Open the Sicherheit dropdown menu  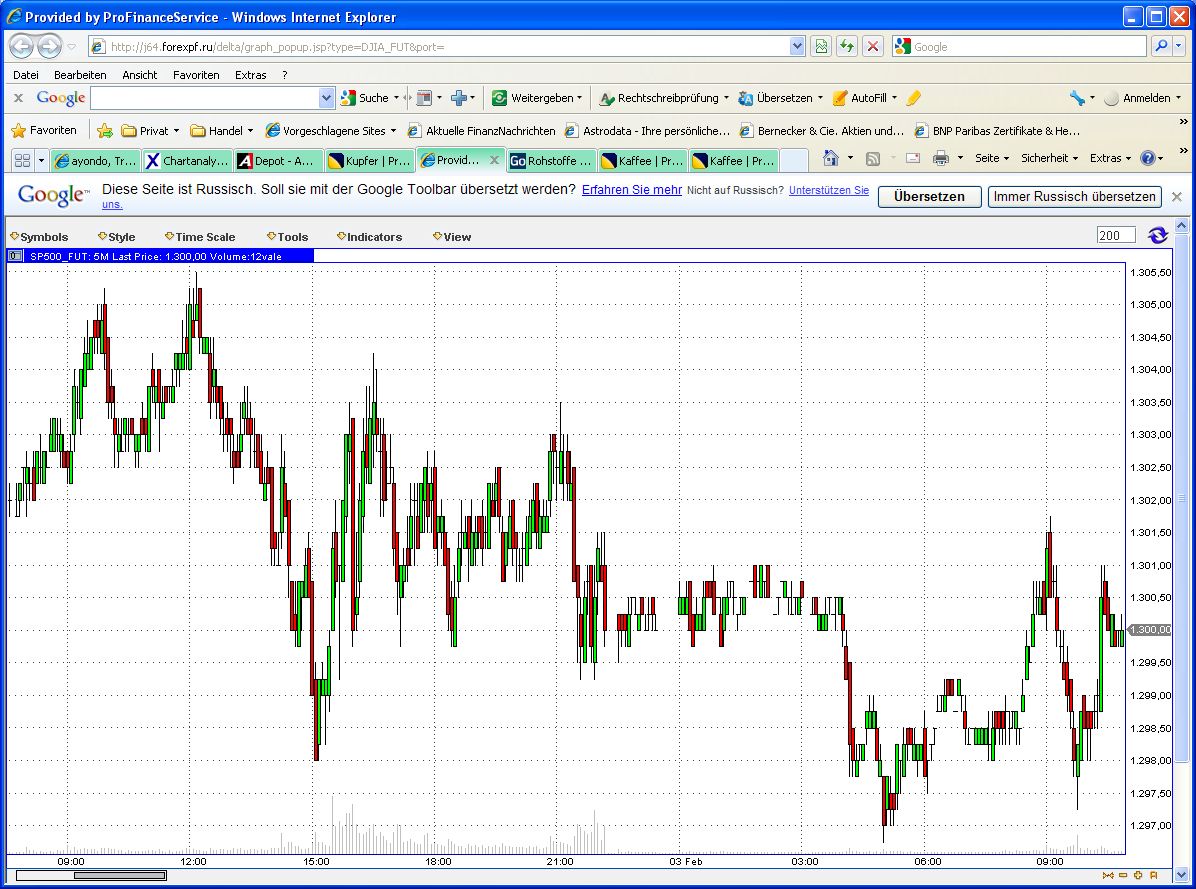pos(1047,158)
